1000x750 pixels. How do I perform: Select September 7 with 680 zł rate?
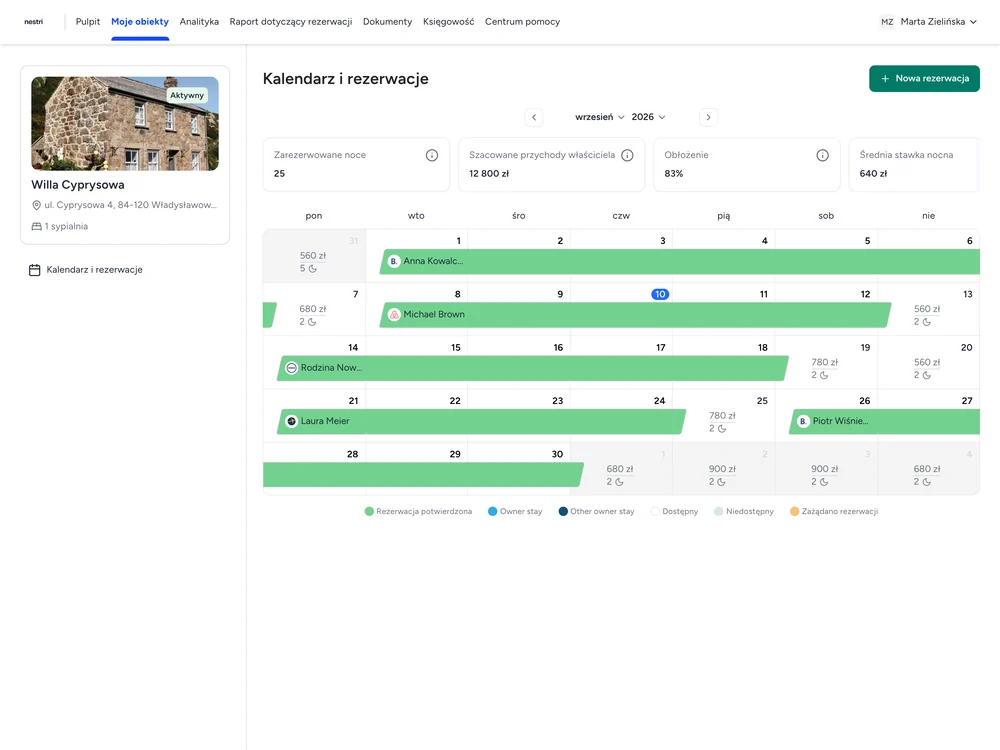pyautogui.click(x=314, y=310)
